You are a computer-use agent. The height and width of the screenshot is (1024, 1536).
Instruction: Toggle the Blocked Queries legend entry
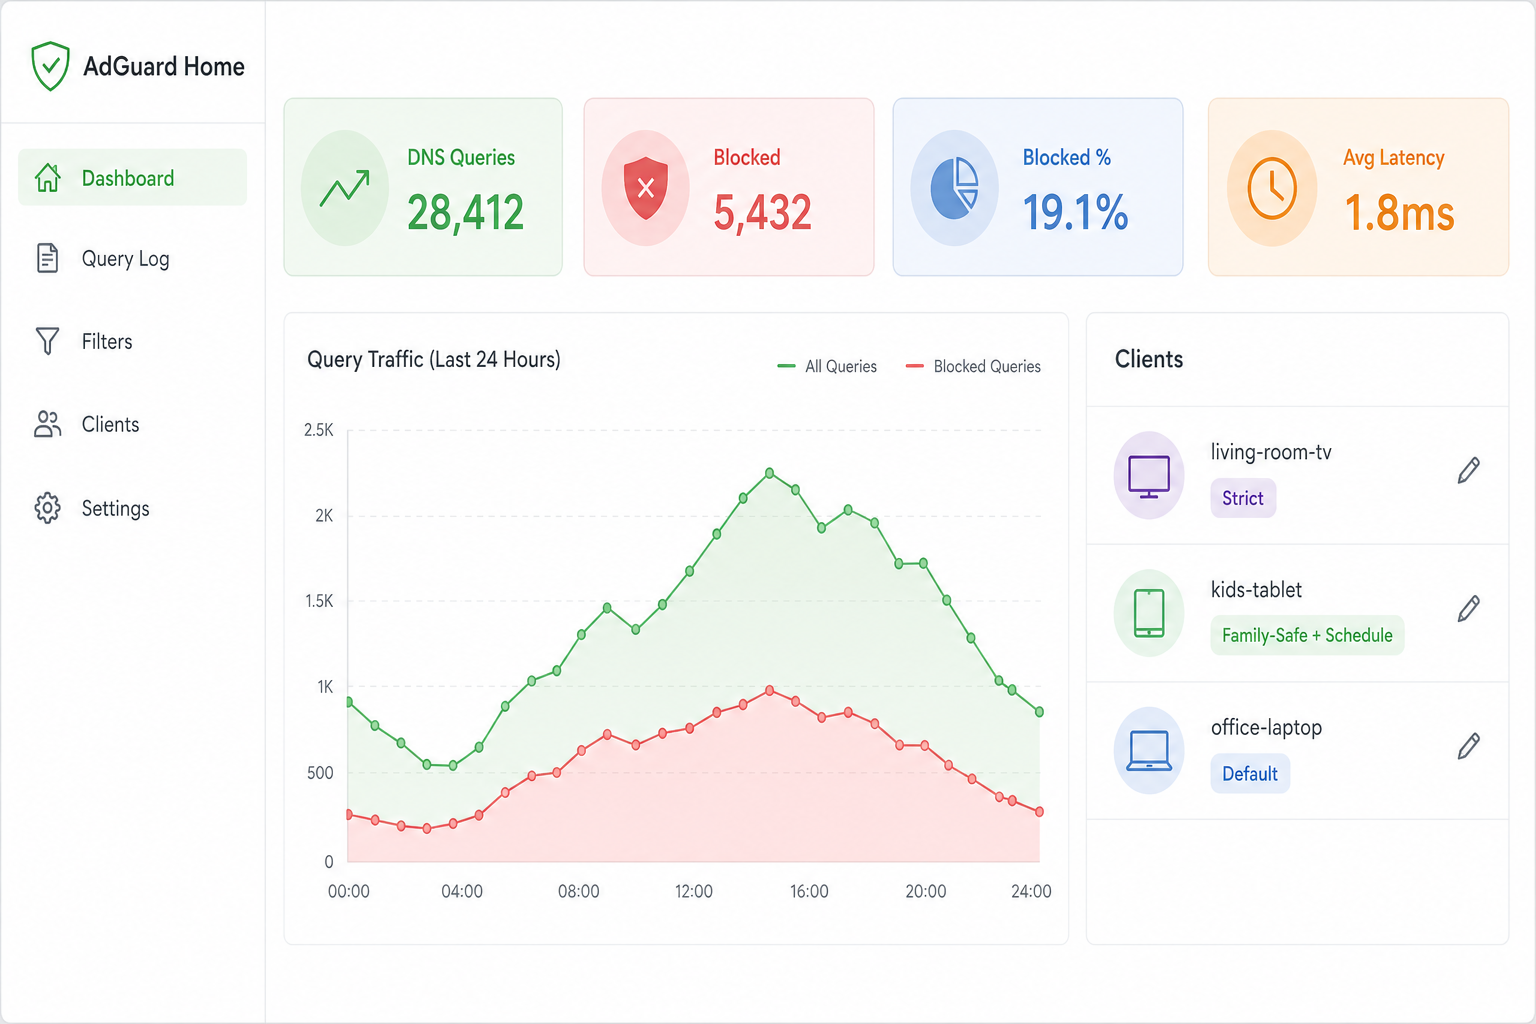[x=973, y=366]
